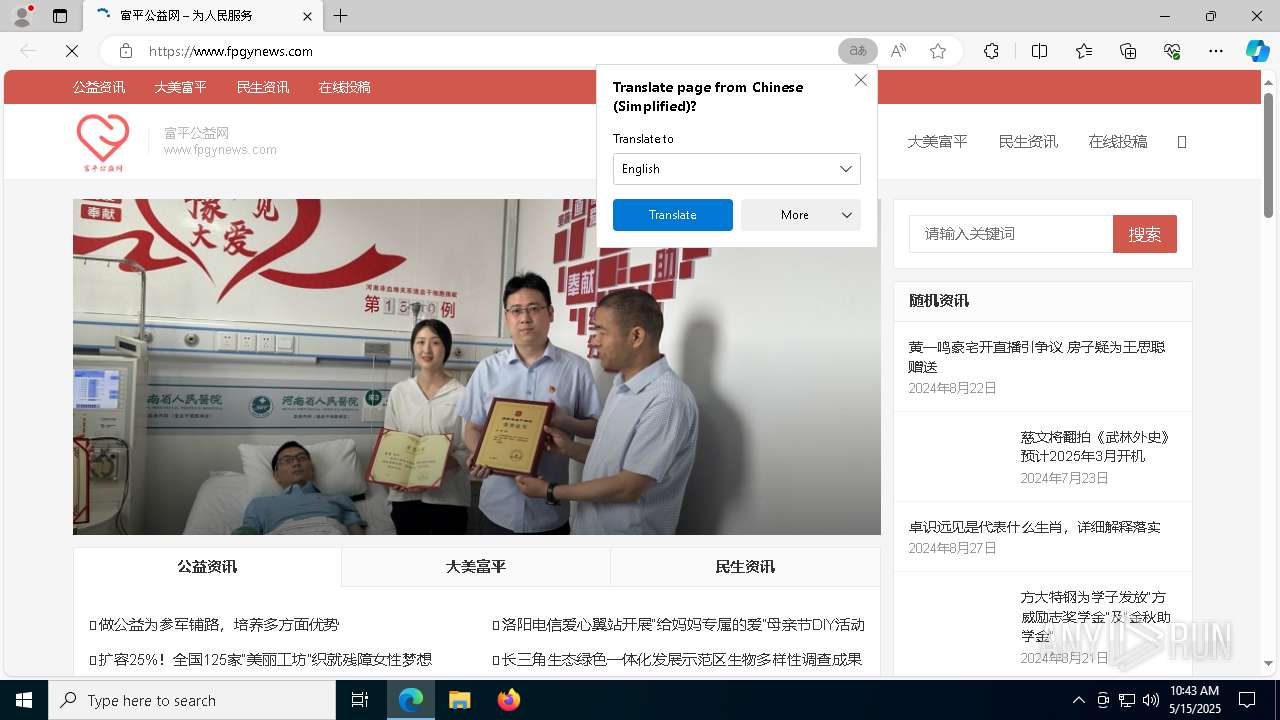Select 公益资讯 in top red bar
Screen dimensions: 1280x720
pos(99,87)
